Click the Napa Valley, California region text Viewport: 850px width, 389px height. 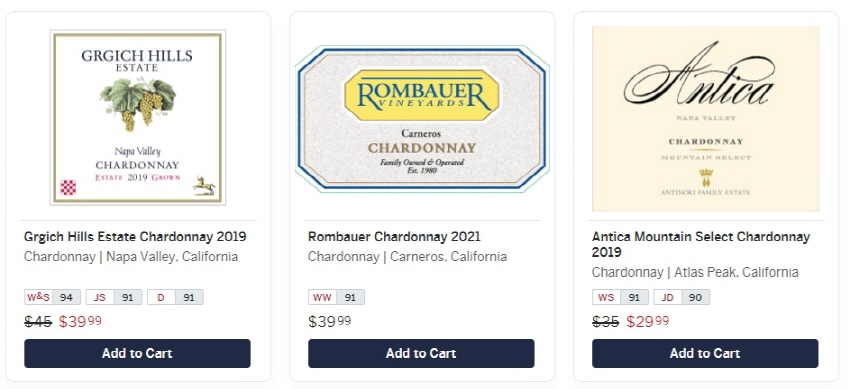click(x=172, y=256)
